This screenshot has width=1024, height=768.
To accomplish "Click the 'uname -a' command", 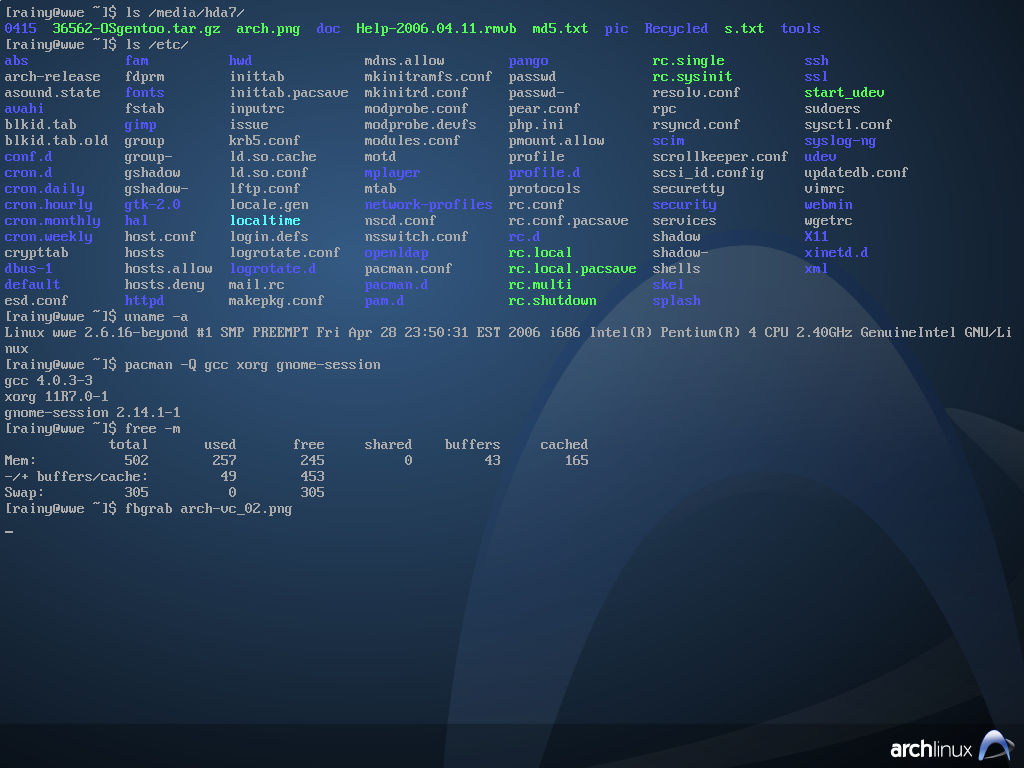I will tap(156, 317).
